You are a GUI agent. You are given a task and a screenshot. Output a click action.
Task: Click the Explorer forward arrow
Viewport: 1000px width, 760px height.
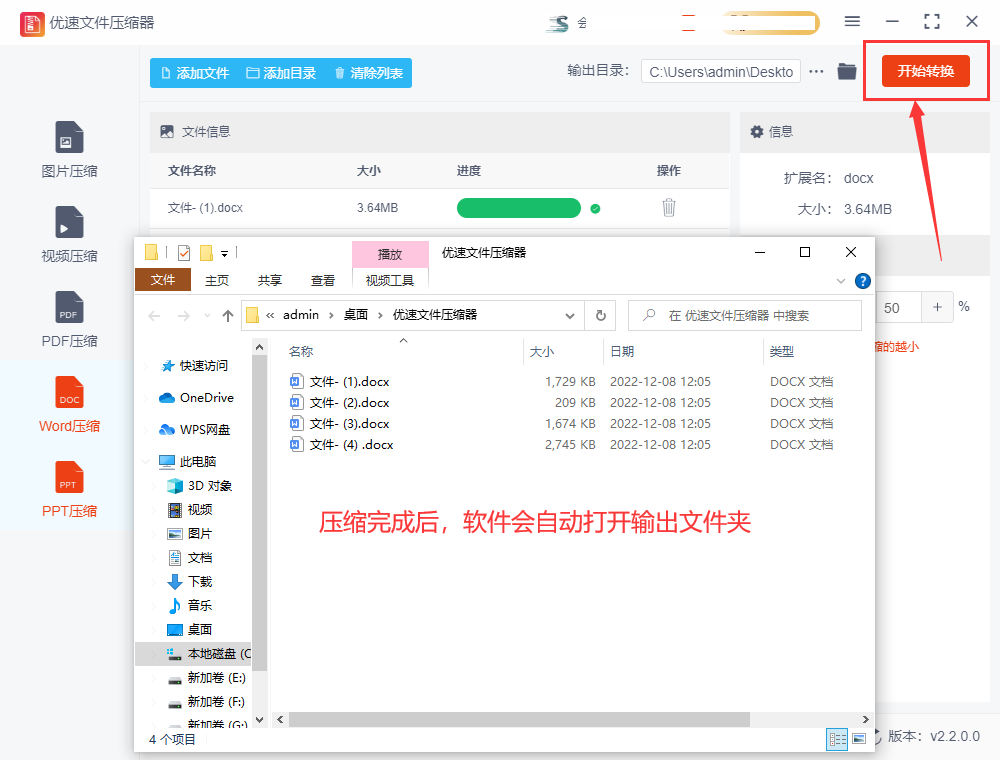184,316
